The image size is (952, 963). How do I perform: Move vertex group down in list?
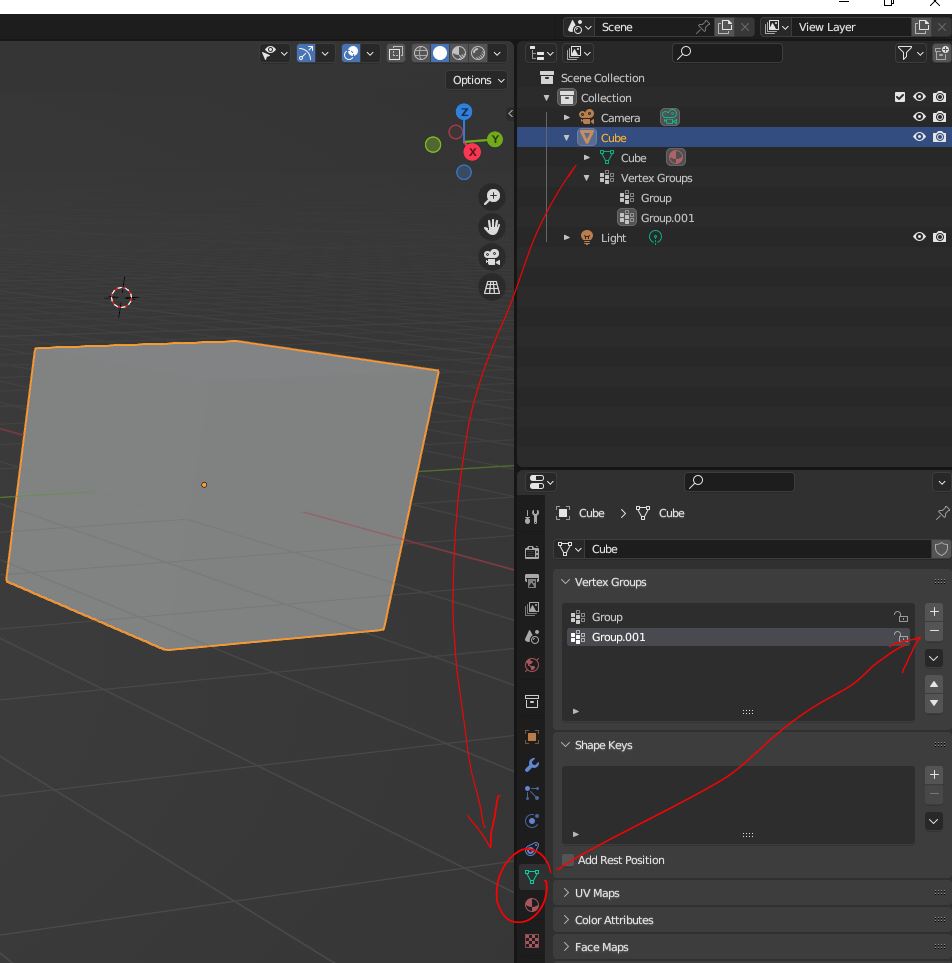(934, 703)
